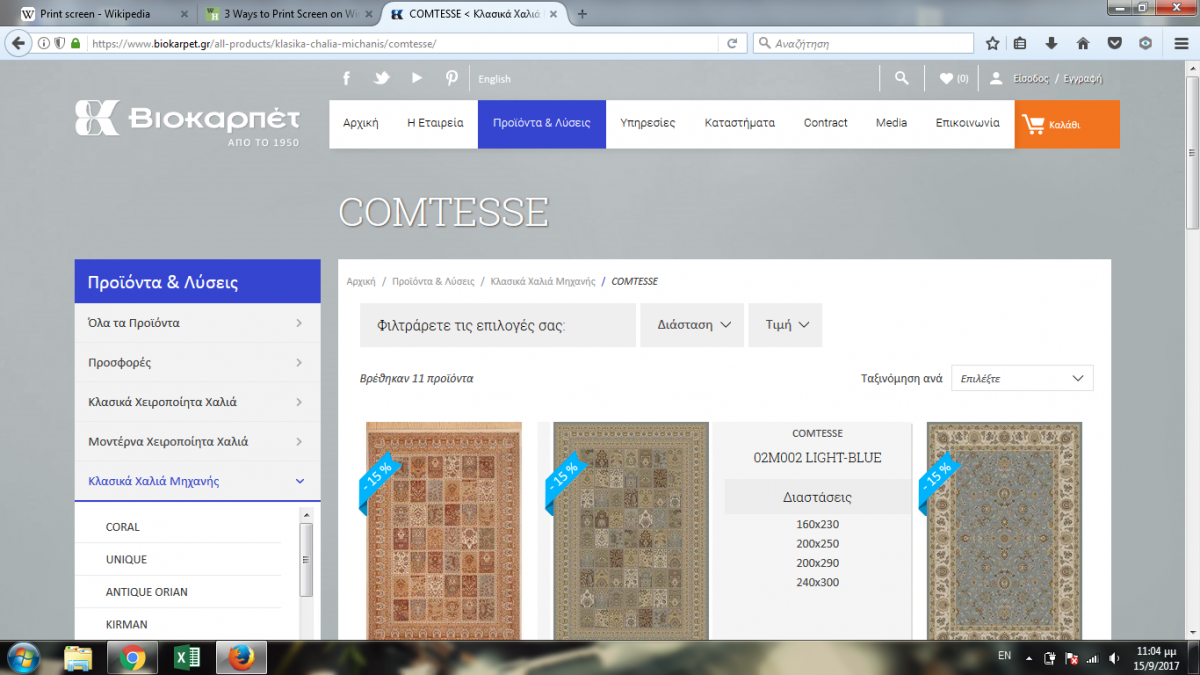Open the Pinterest icon link
This screenshot has width=1200, height=675.
click(x=452, y=79)
